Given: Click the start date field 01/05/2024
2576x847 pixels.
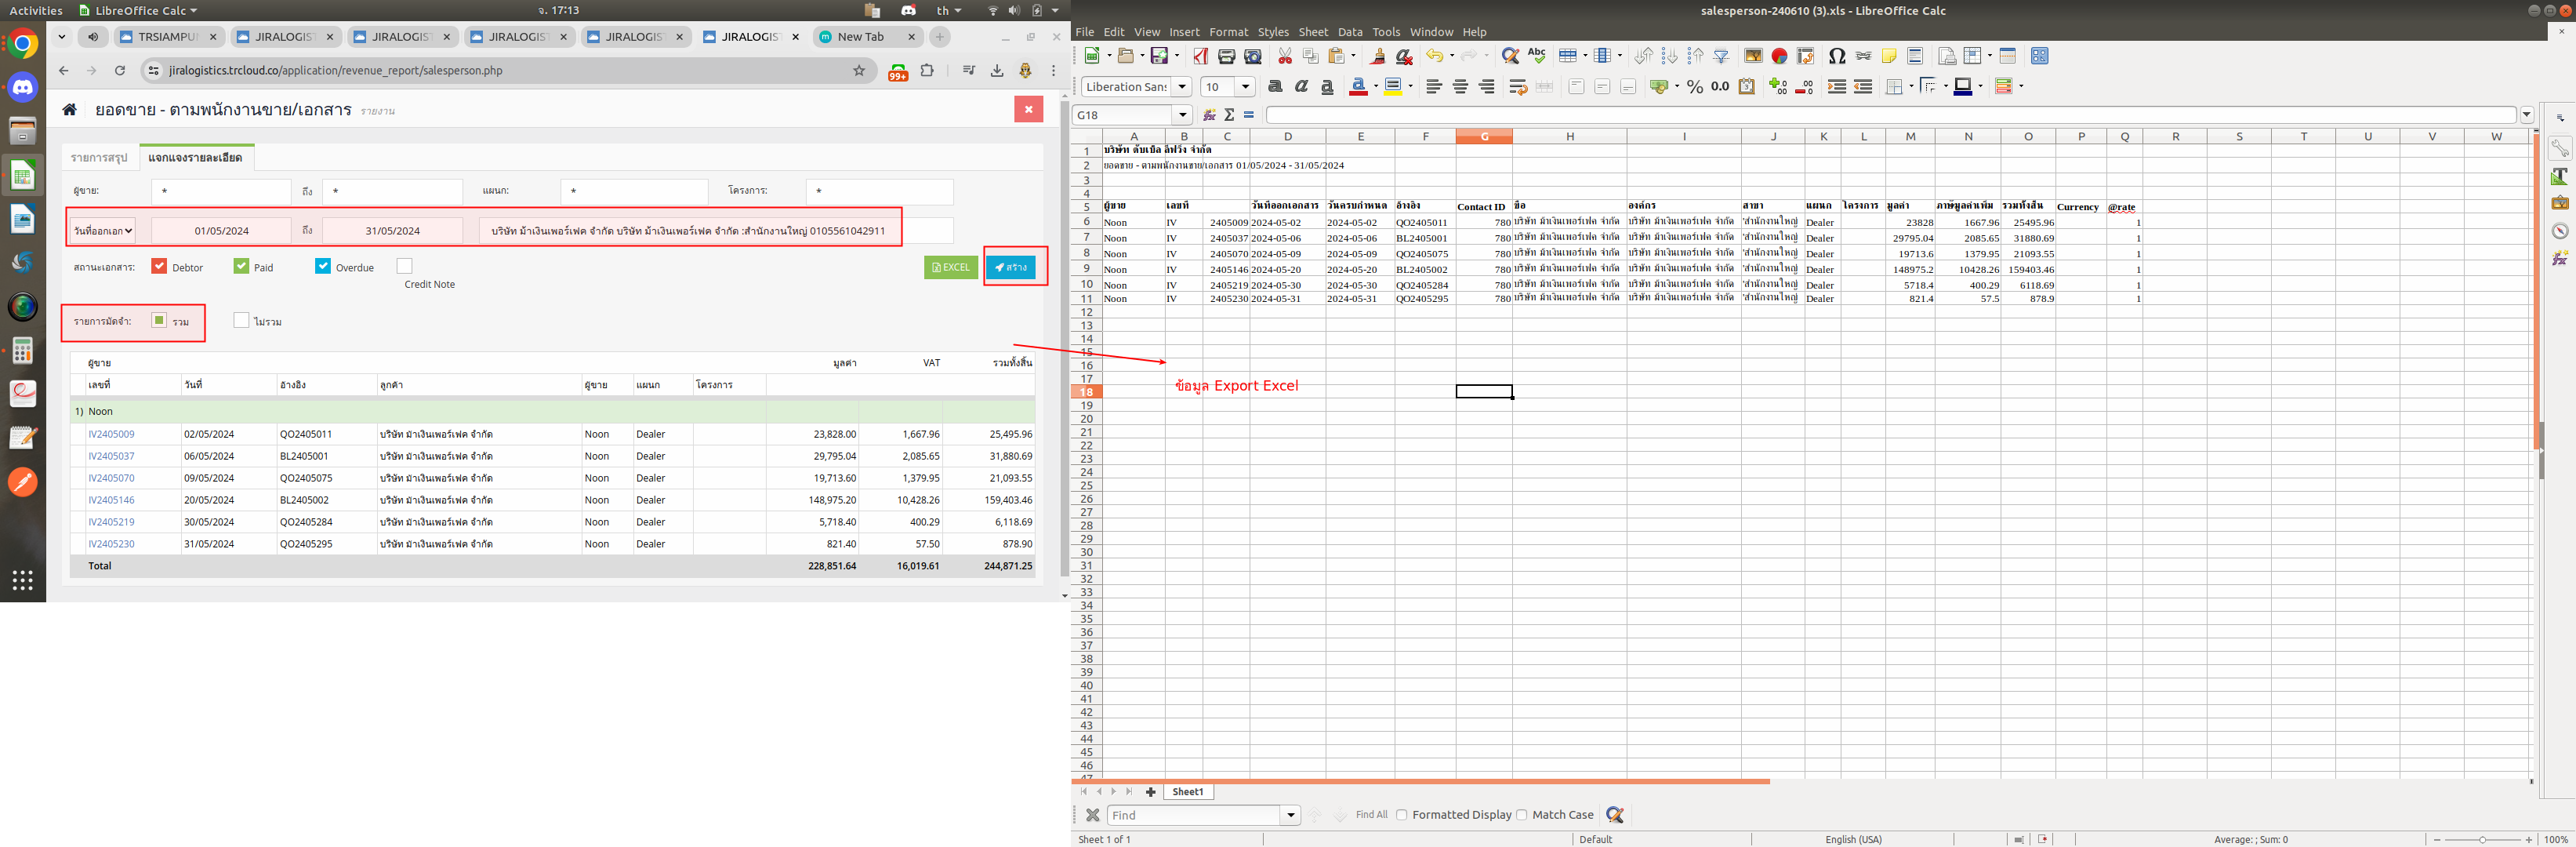Looking at the screenshot, I should [x=221, y=231].
